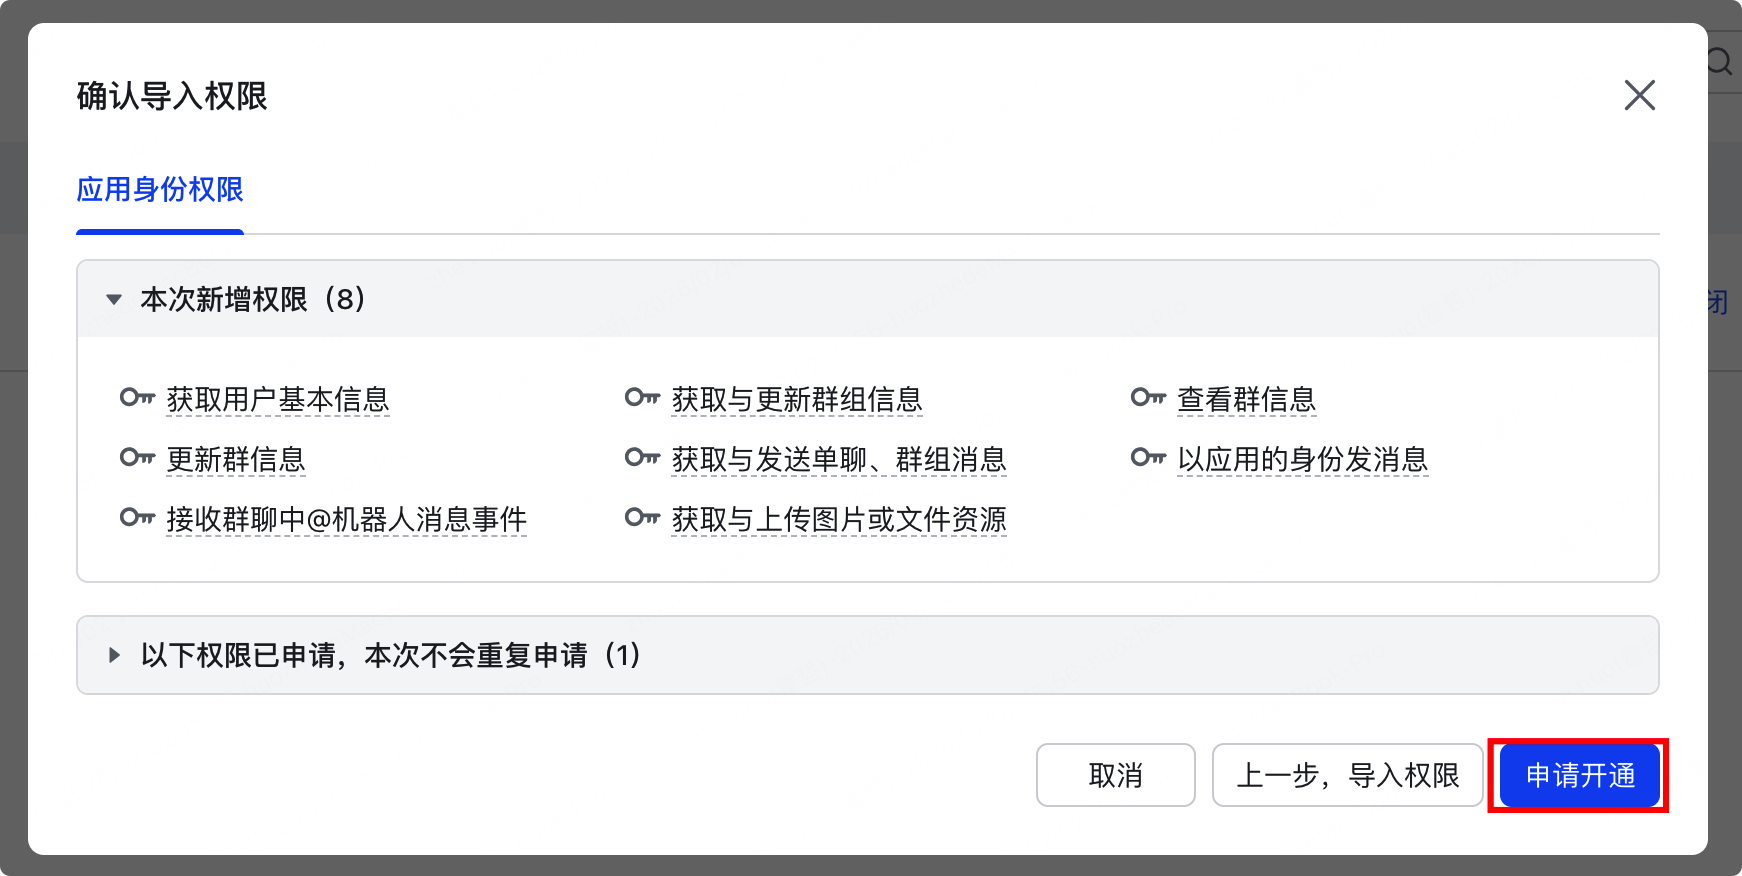
Task: Click the search magnifier icon at top right
Action: (x=1719, y=62)
